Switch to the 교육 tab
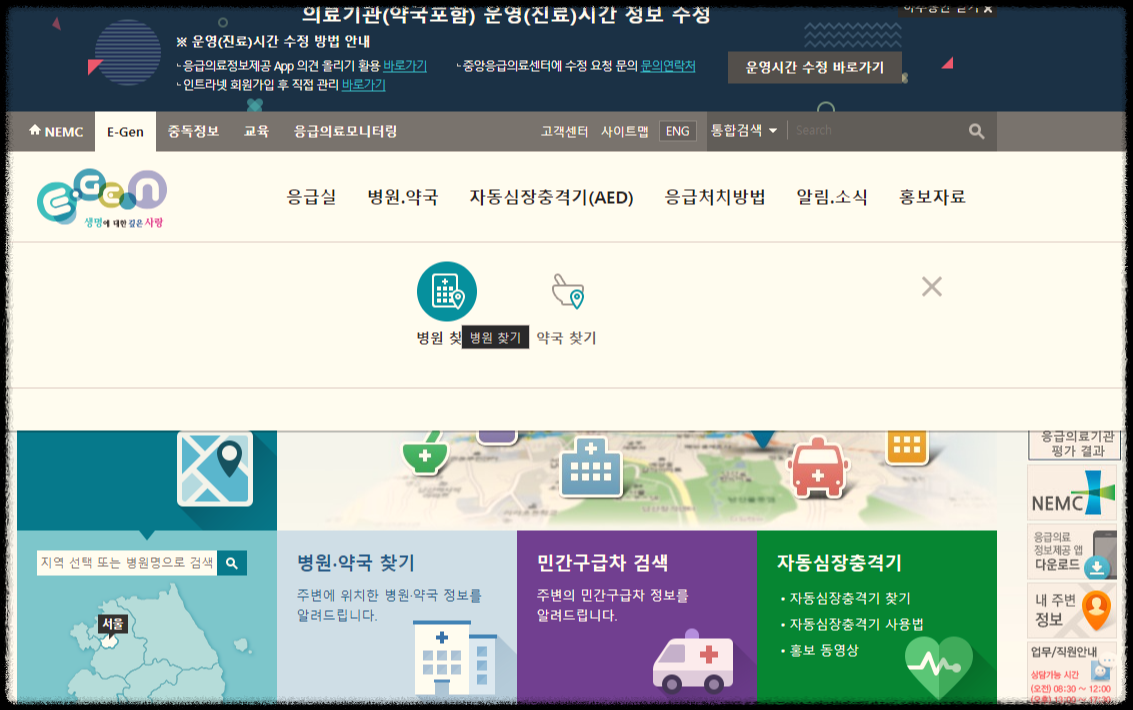 click(256, 131)
